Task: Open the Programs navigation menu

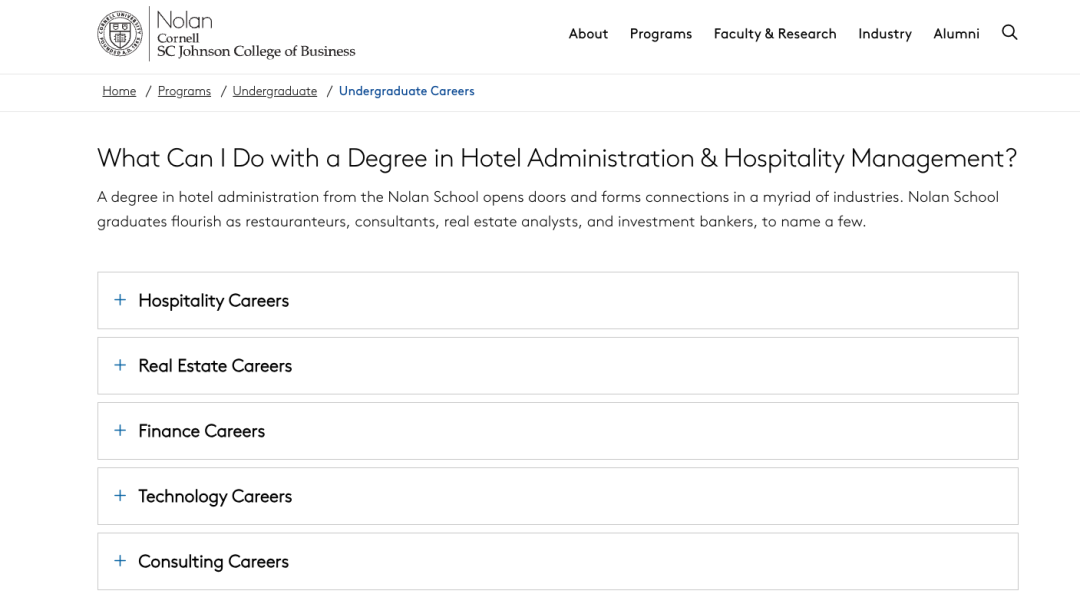Action: [x=661, y=34]
